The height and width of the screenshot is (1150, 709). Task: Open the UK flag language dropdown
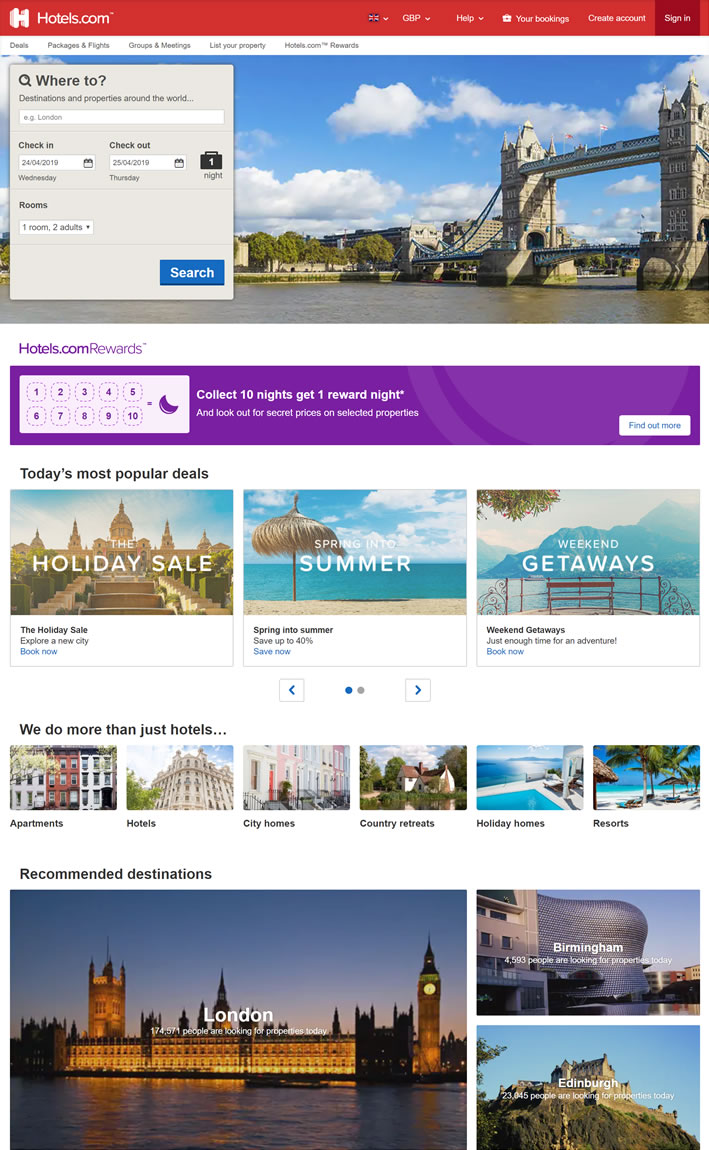point(378,18)
